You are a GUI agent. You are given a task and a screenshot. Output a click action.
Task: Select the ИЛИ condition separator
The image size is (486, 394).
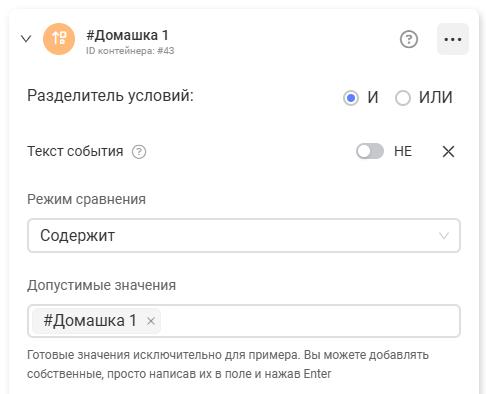(402, 98)
